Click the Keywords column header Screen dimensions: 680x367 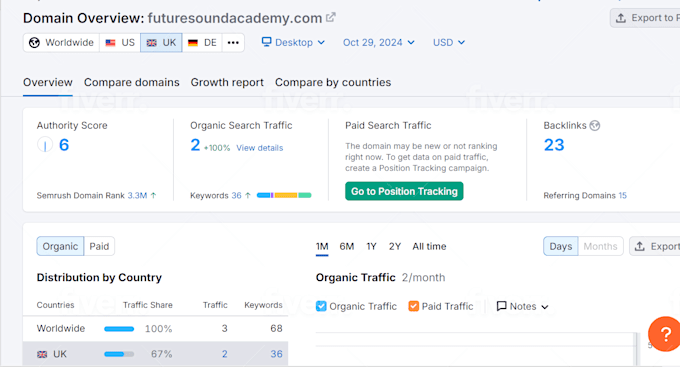tap(263, 305)
